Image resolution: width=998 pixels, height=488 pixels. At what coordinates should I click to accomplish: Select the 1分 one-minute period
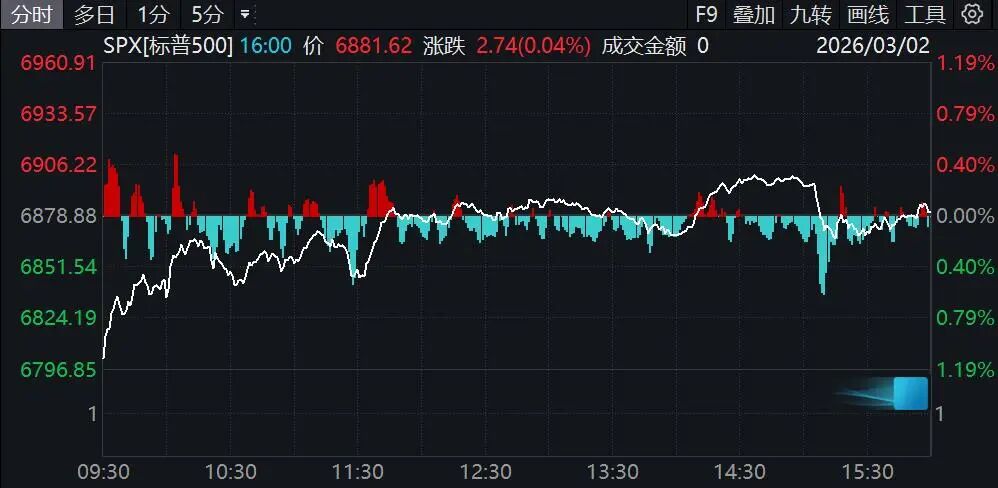[x=153, y=14]
